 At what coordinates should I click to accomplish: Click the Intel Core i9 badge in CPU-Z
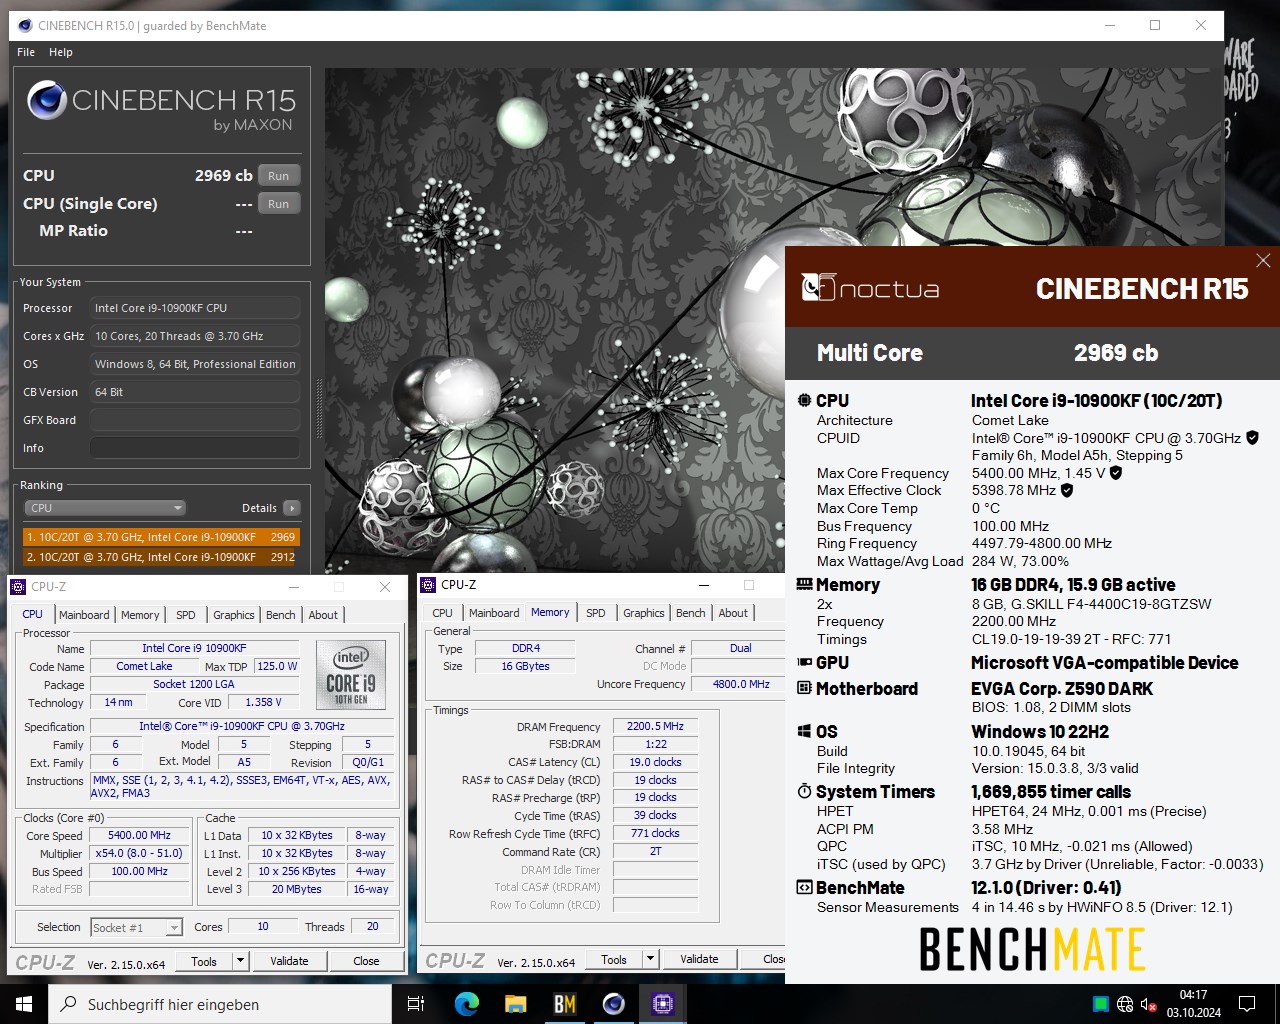click(x=351, y=675)
